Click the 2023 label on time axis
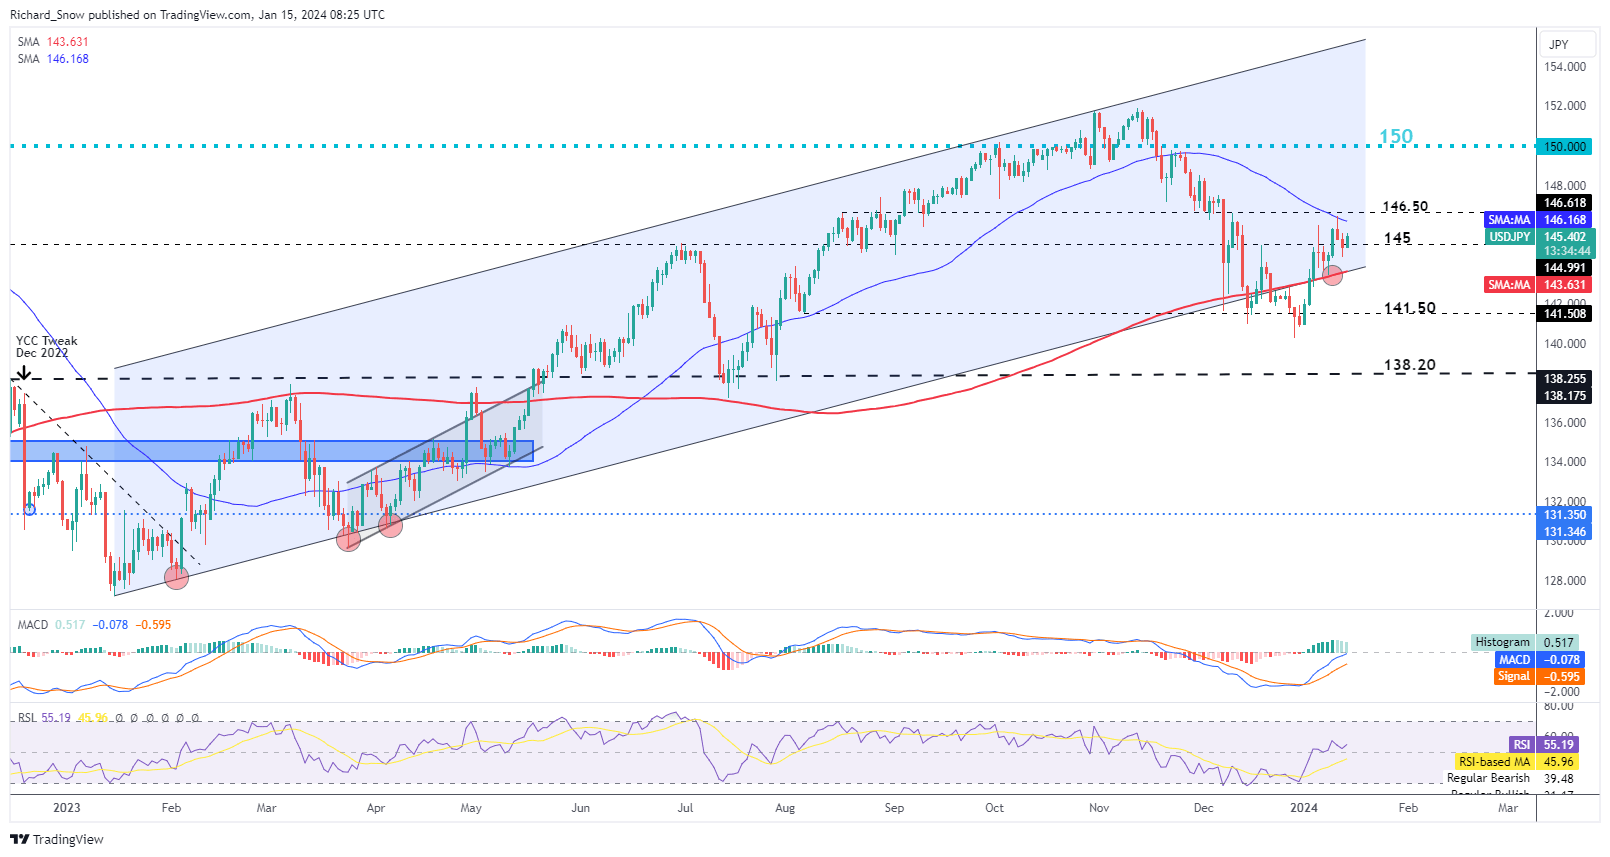1610x857 pixels. (66, 808)
